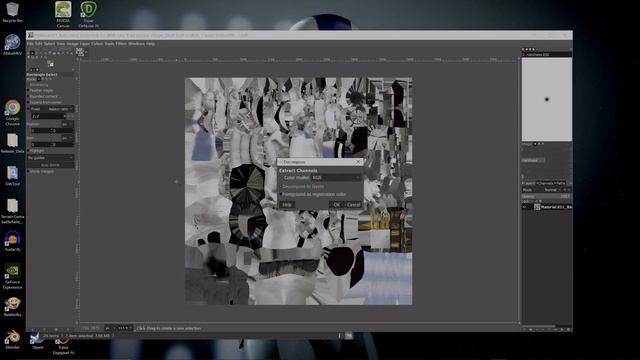Open Google Chrome desktop icon
This screenshot has width=640, height=360.
12,113
